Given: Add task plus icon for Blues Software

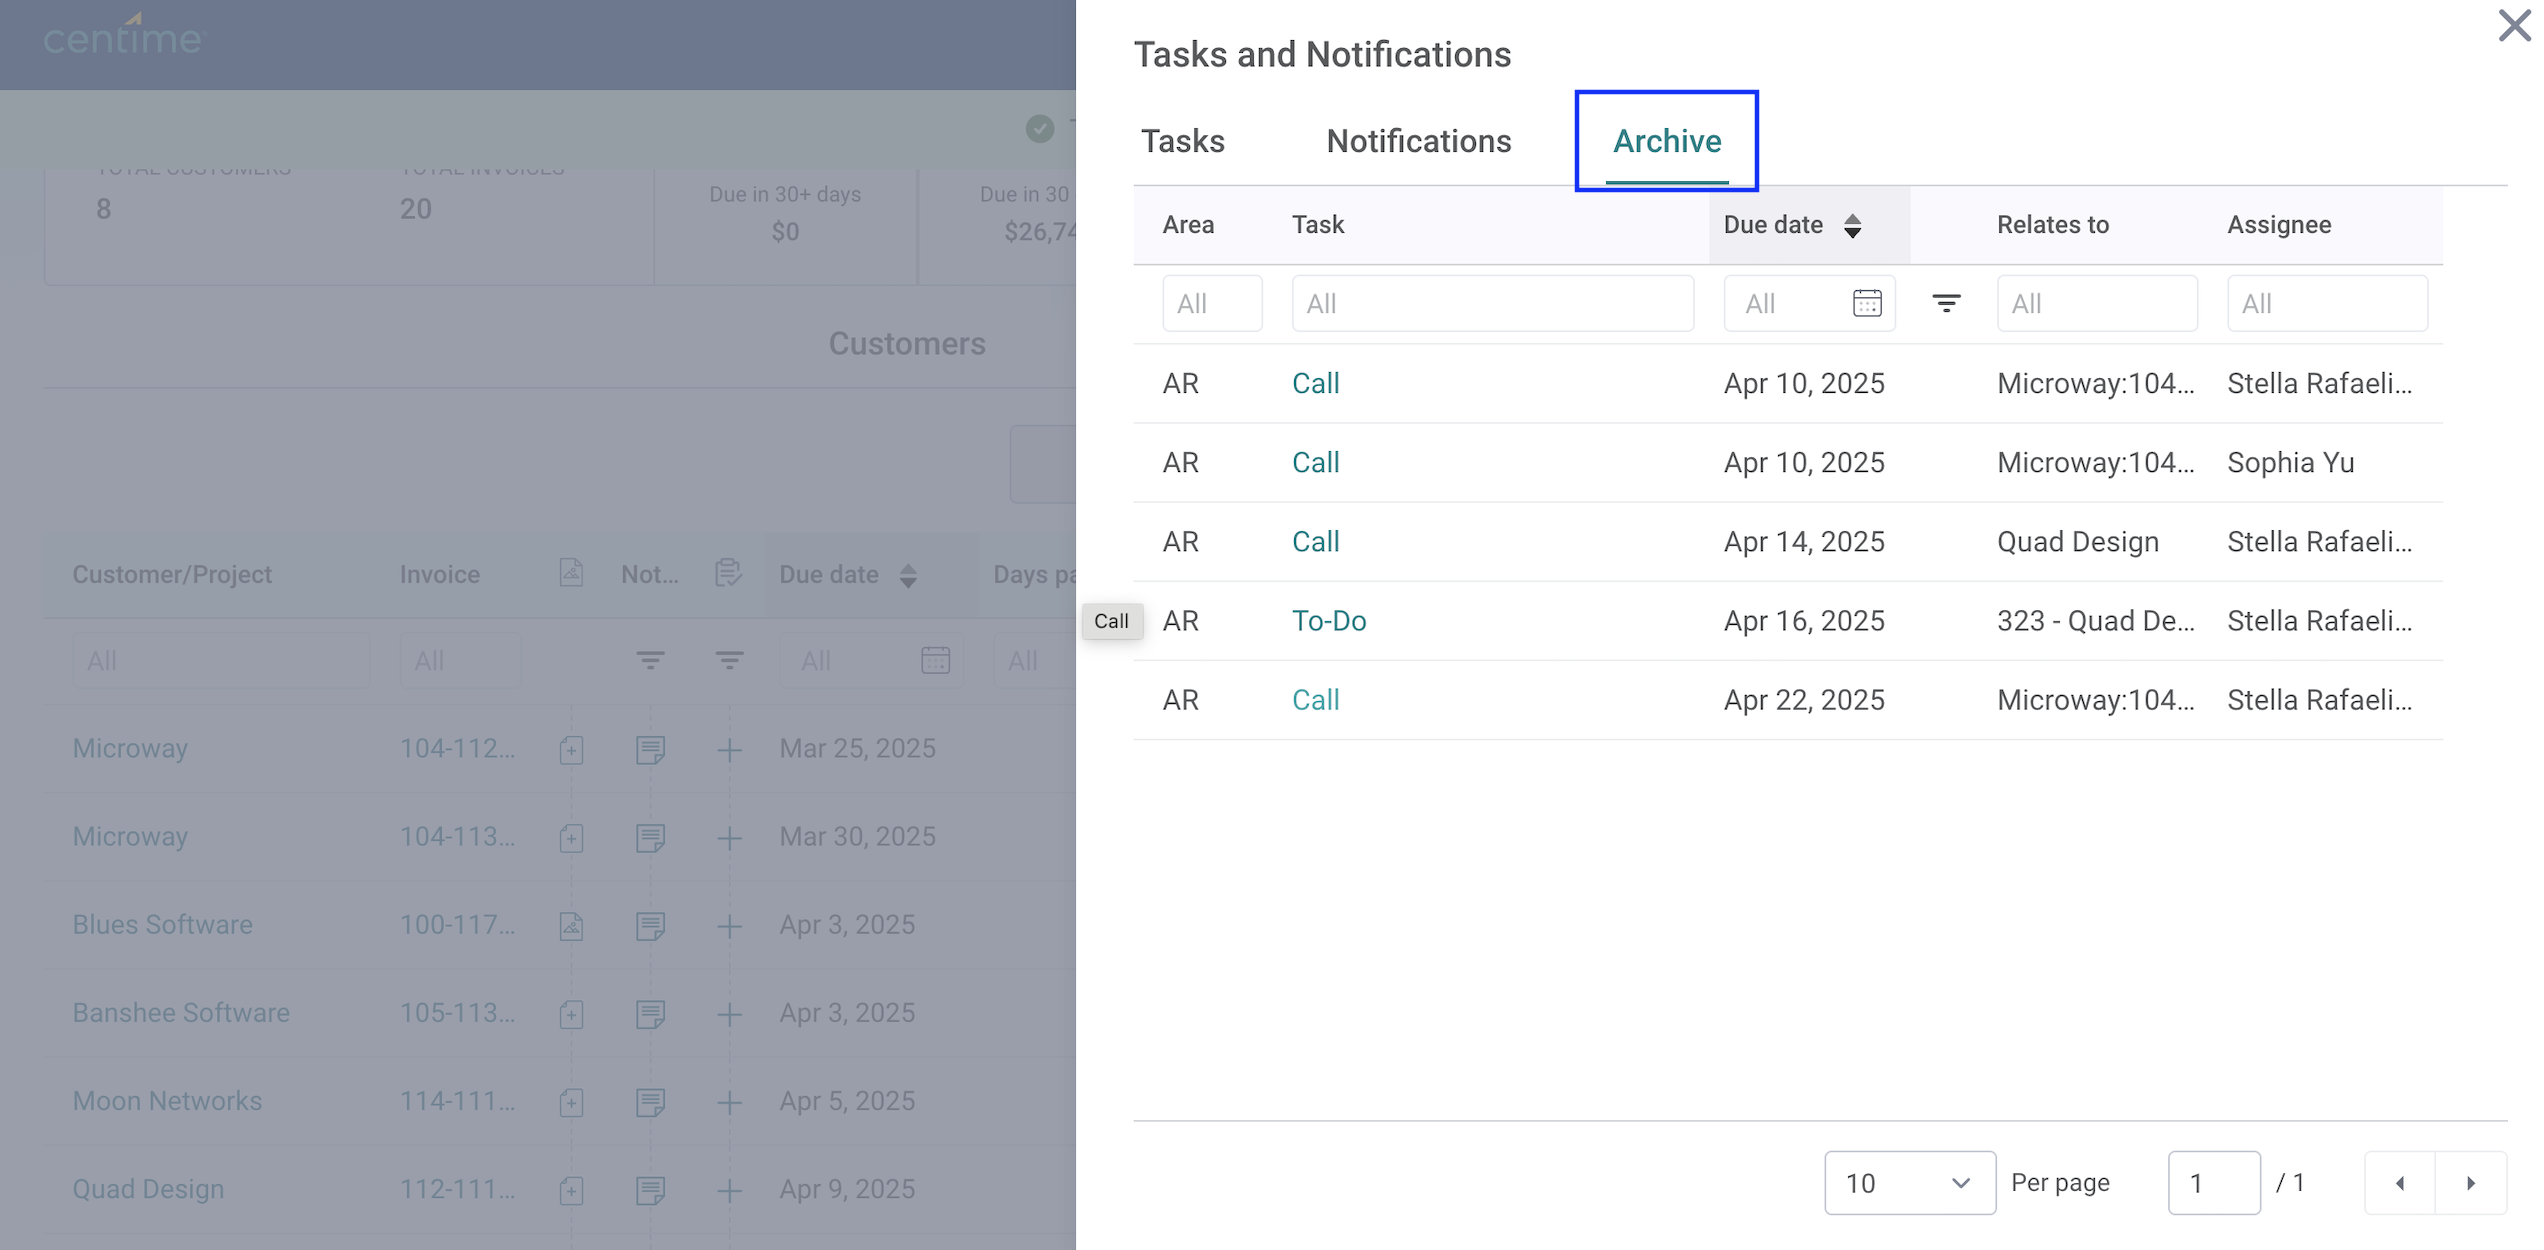Looking at the screenshot, I should pos(729,926).
